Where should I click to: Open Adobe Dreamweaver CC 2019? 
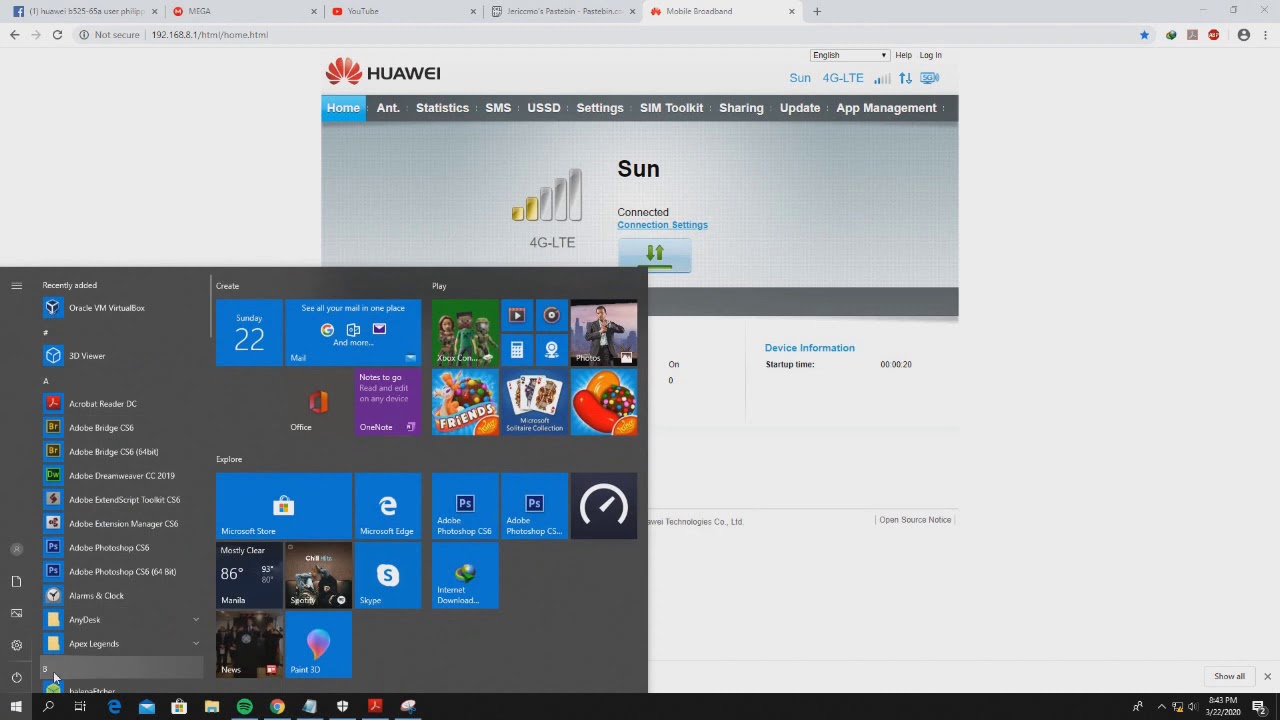tap(122, 476)
